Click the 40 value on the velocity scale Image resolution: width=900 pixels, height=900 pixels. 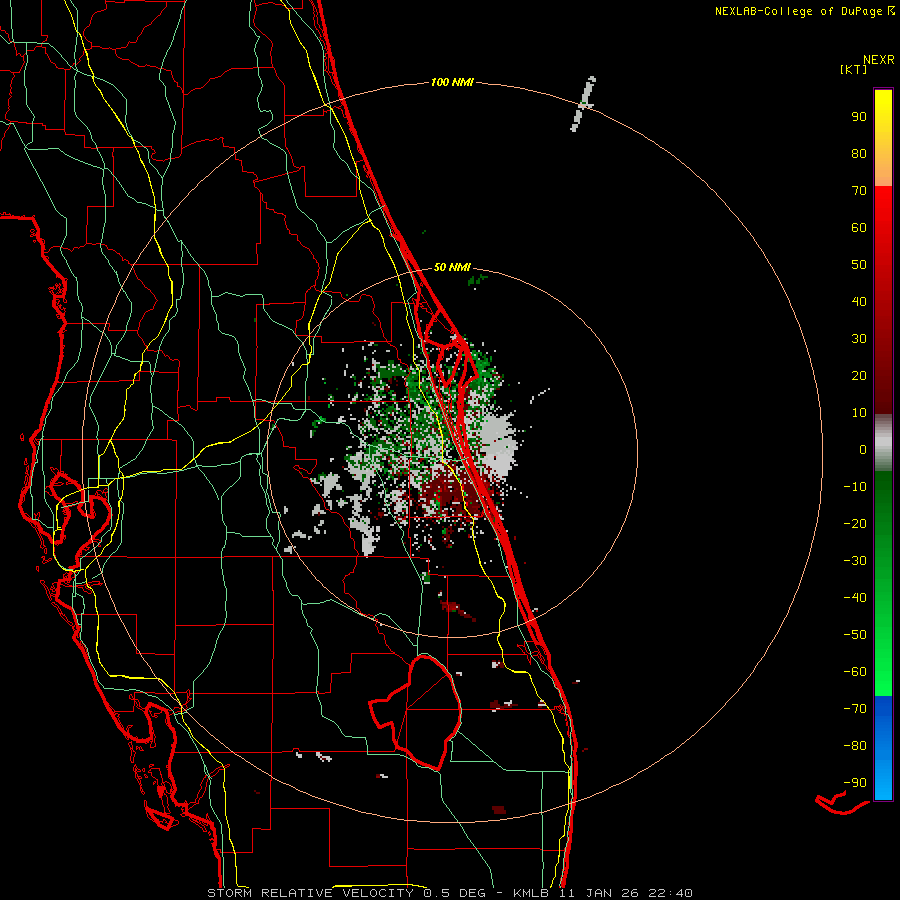pyautogui.click(x=859, y=301)
